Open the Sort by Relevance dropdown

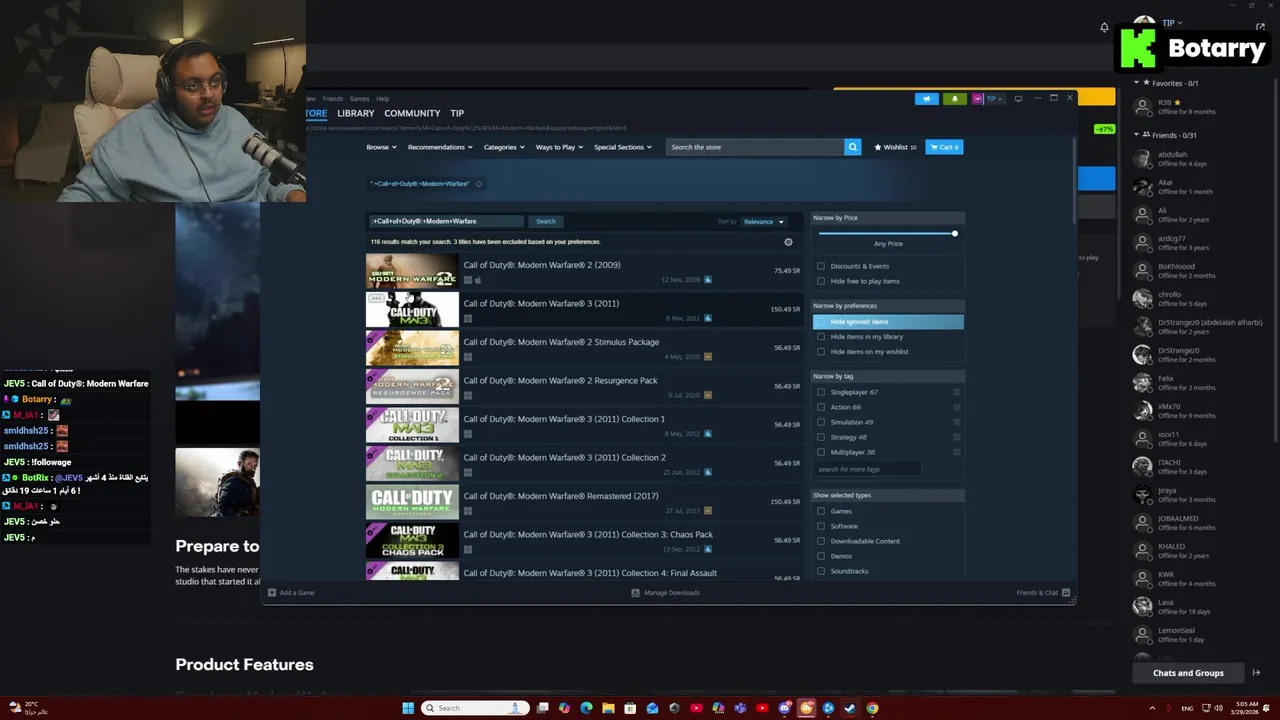(x=764, y=221)
